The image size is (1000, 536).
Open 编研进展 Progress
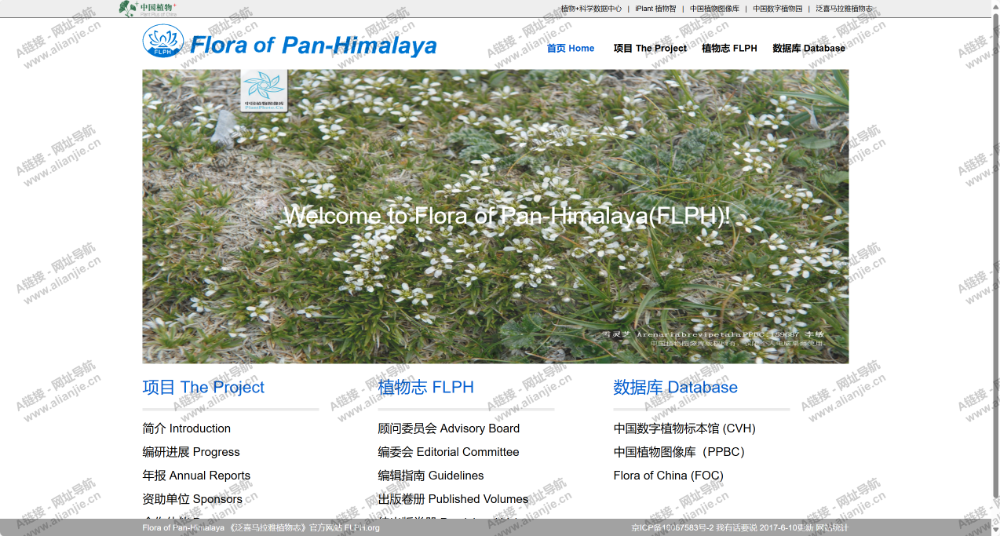191,452
